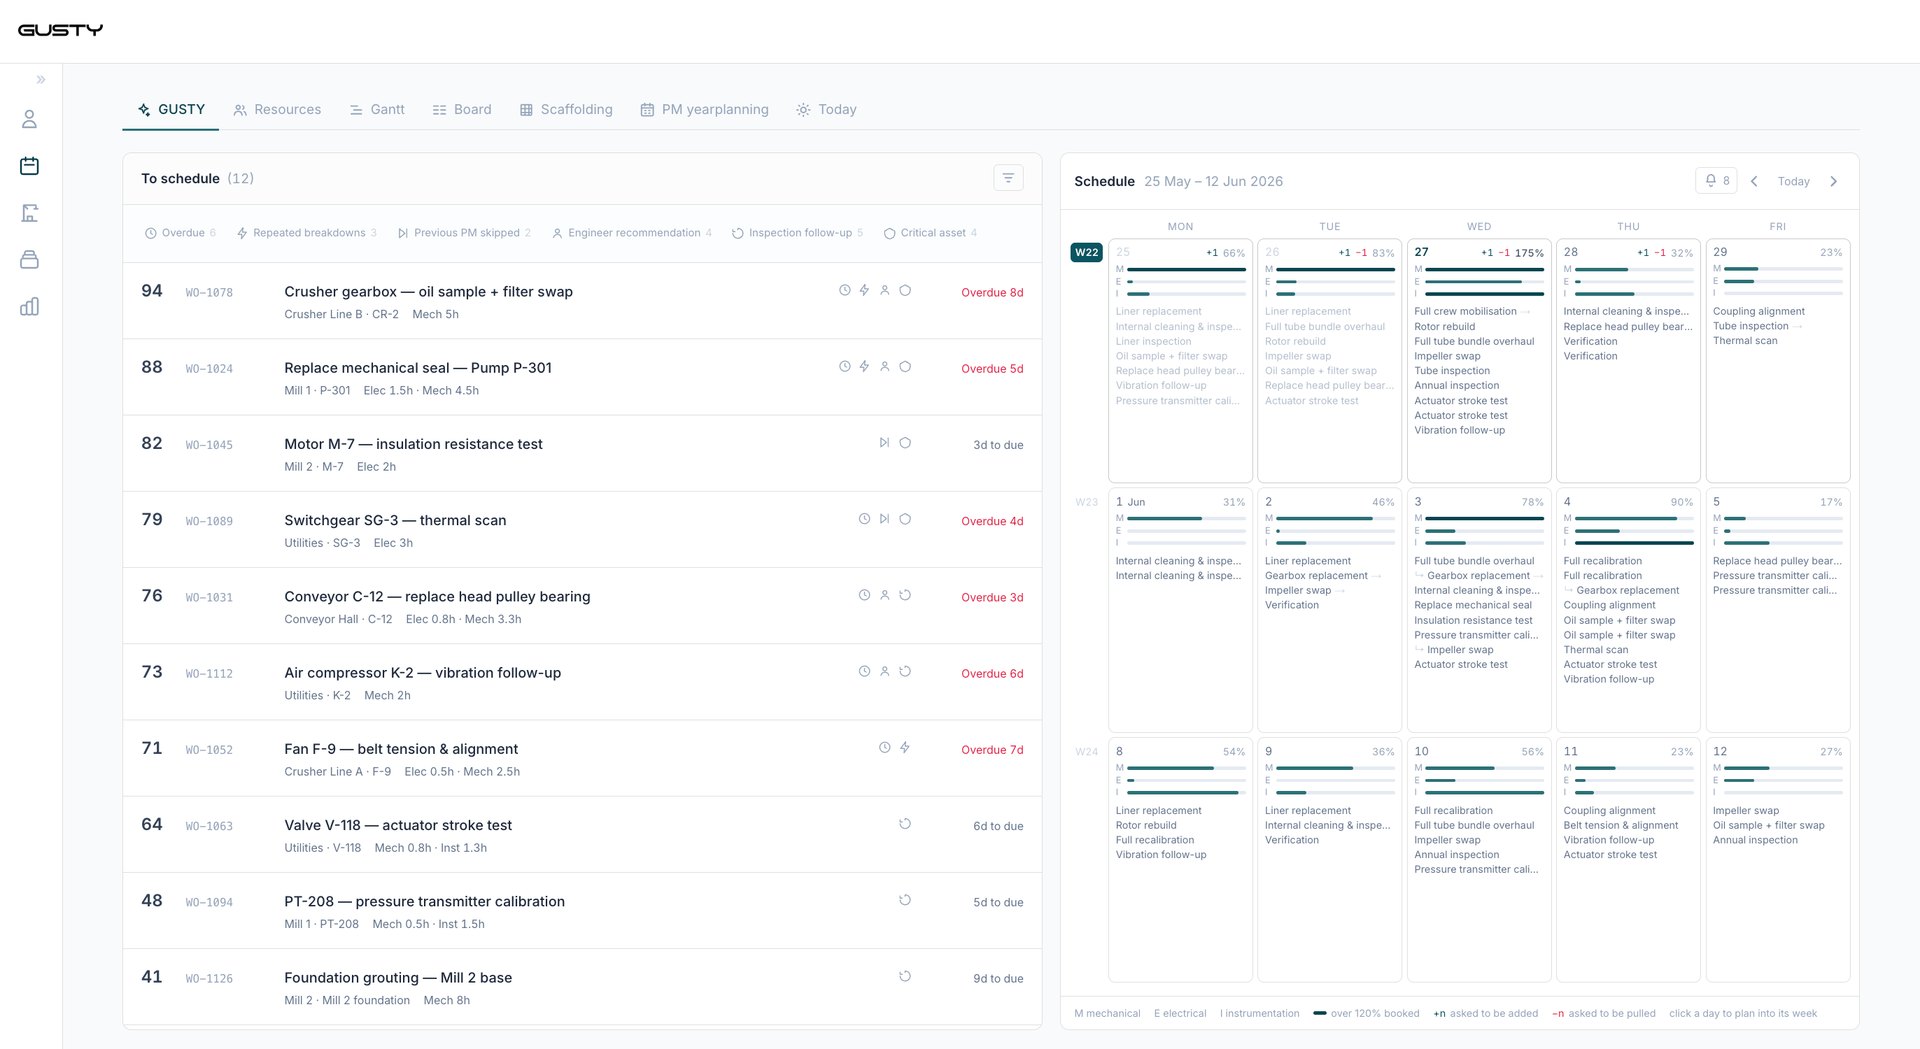Image resolution: width=1920 pixels, height=1049 pixels.
Task: Select the 1 Jun day card
Action: (x=1180, y=610)
